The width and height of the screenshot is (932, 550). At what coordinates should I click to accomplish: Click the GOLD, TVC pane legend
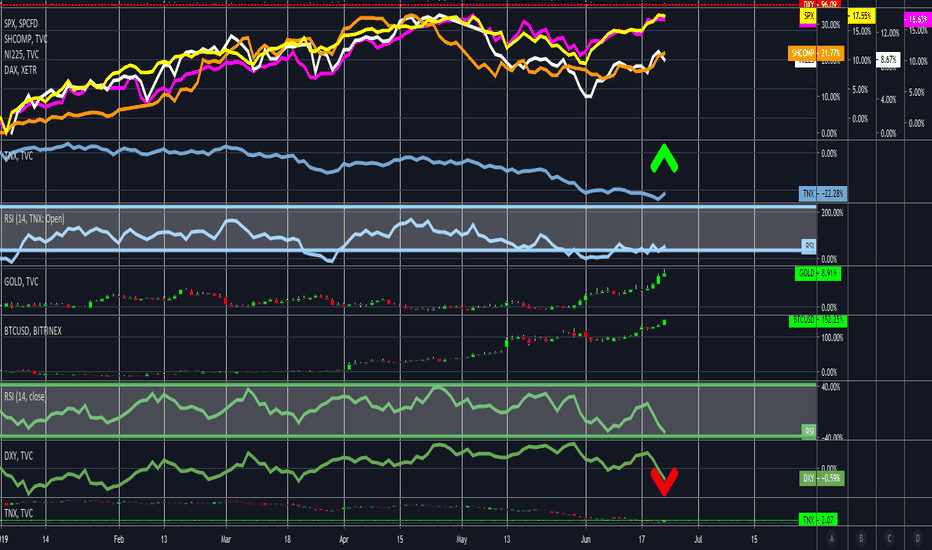click(x=21, y=282)
